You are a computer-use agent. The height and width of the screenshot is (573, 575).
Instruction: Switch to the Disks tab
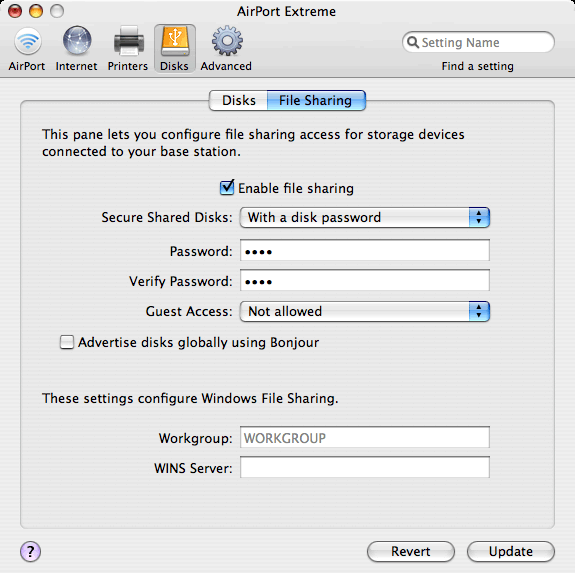pyautogui.click(x=238, y=100)
